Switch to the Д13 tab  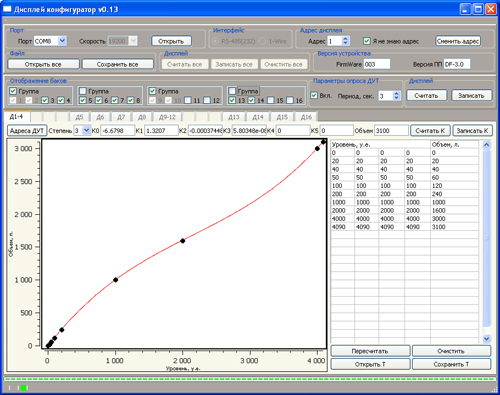(234, 117)
